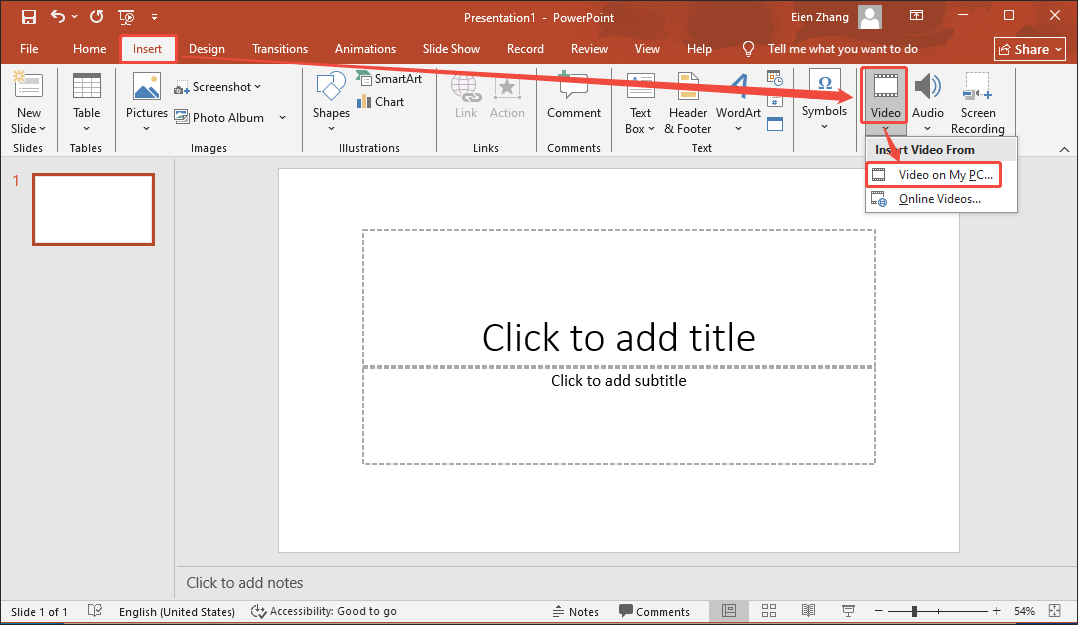Click the Object icon in Text group

click(775, 124)
